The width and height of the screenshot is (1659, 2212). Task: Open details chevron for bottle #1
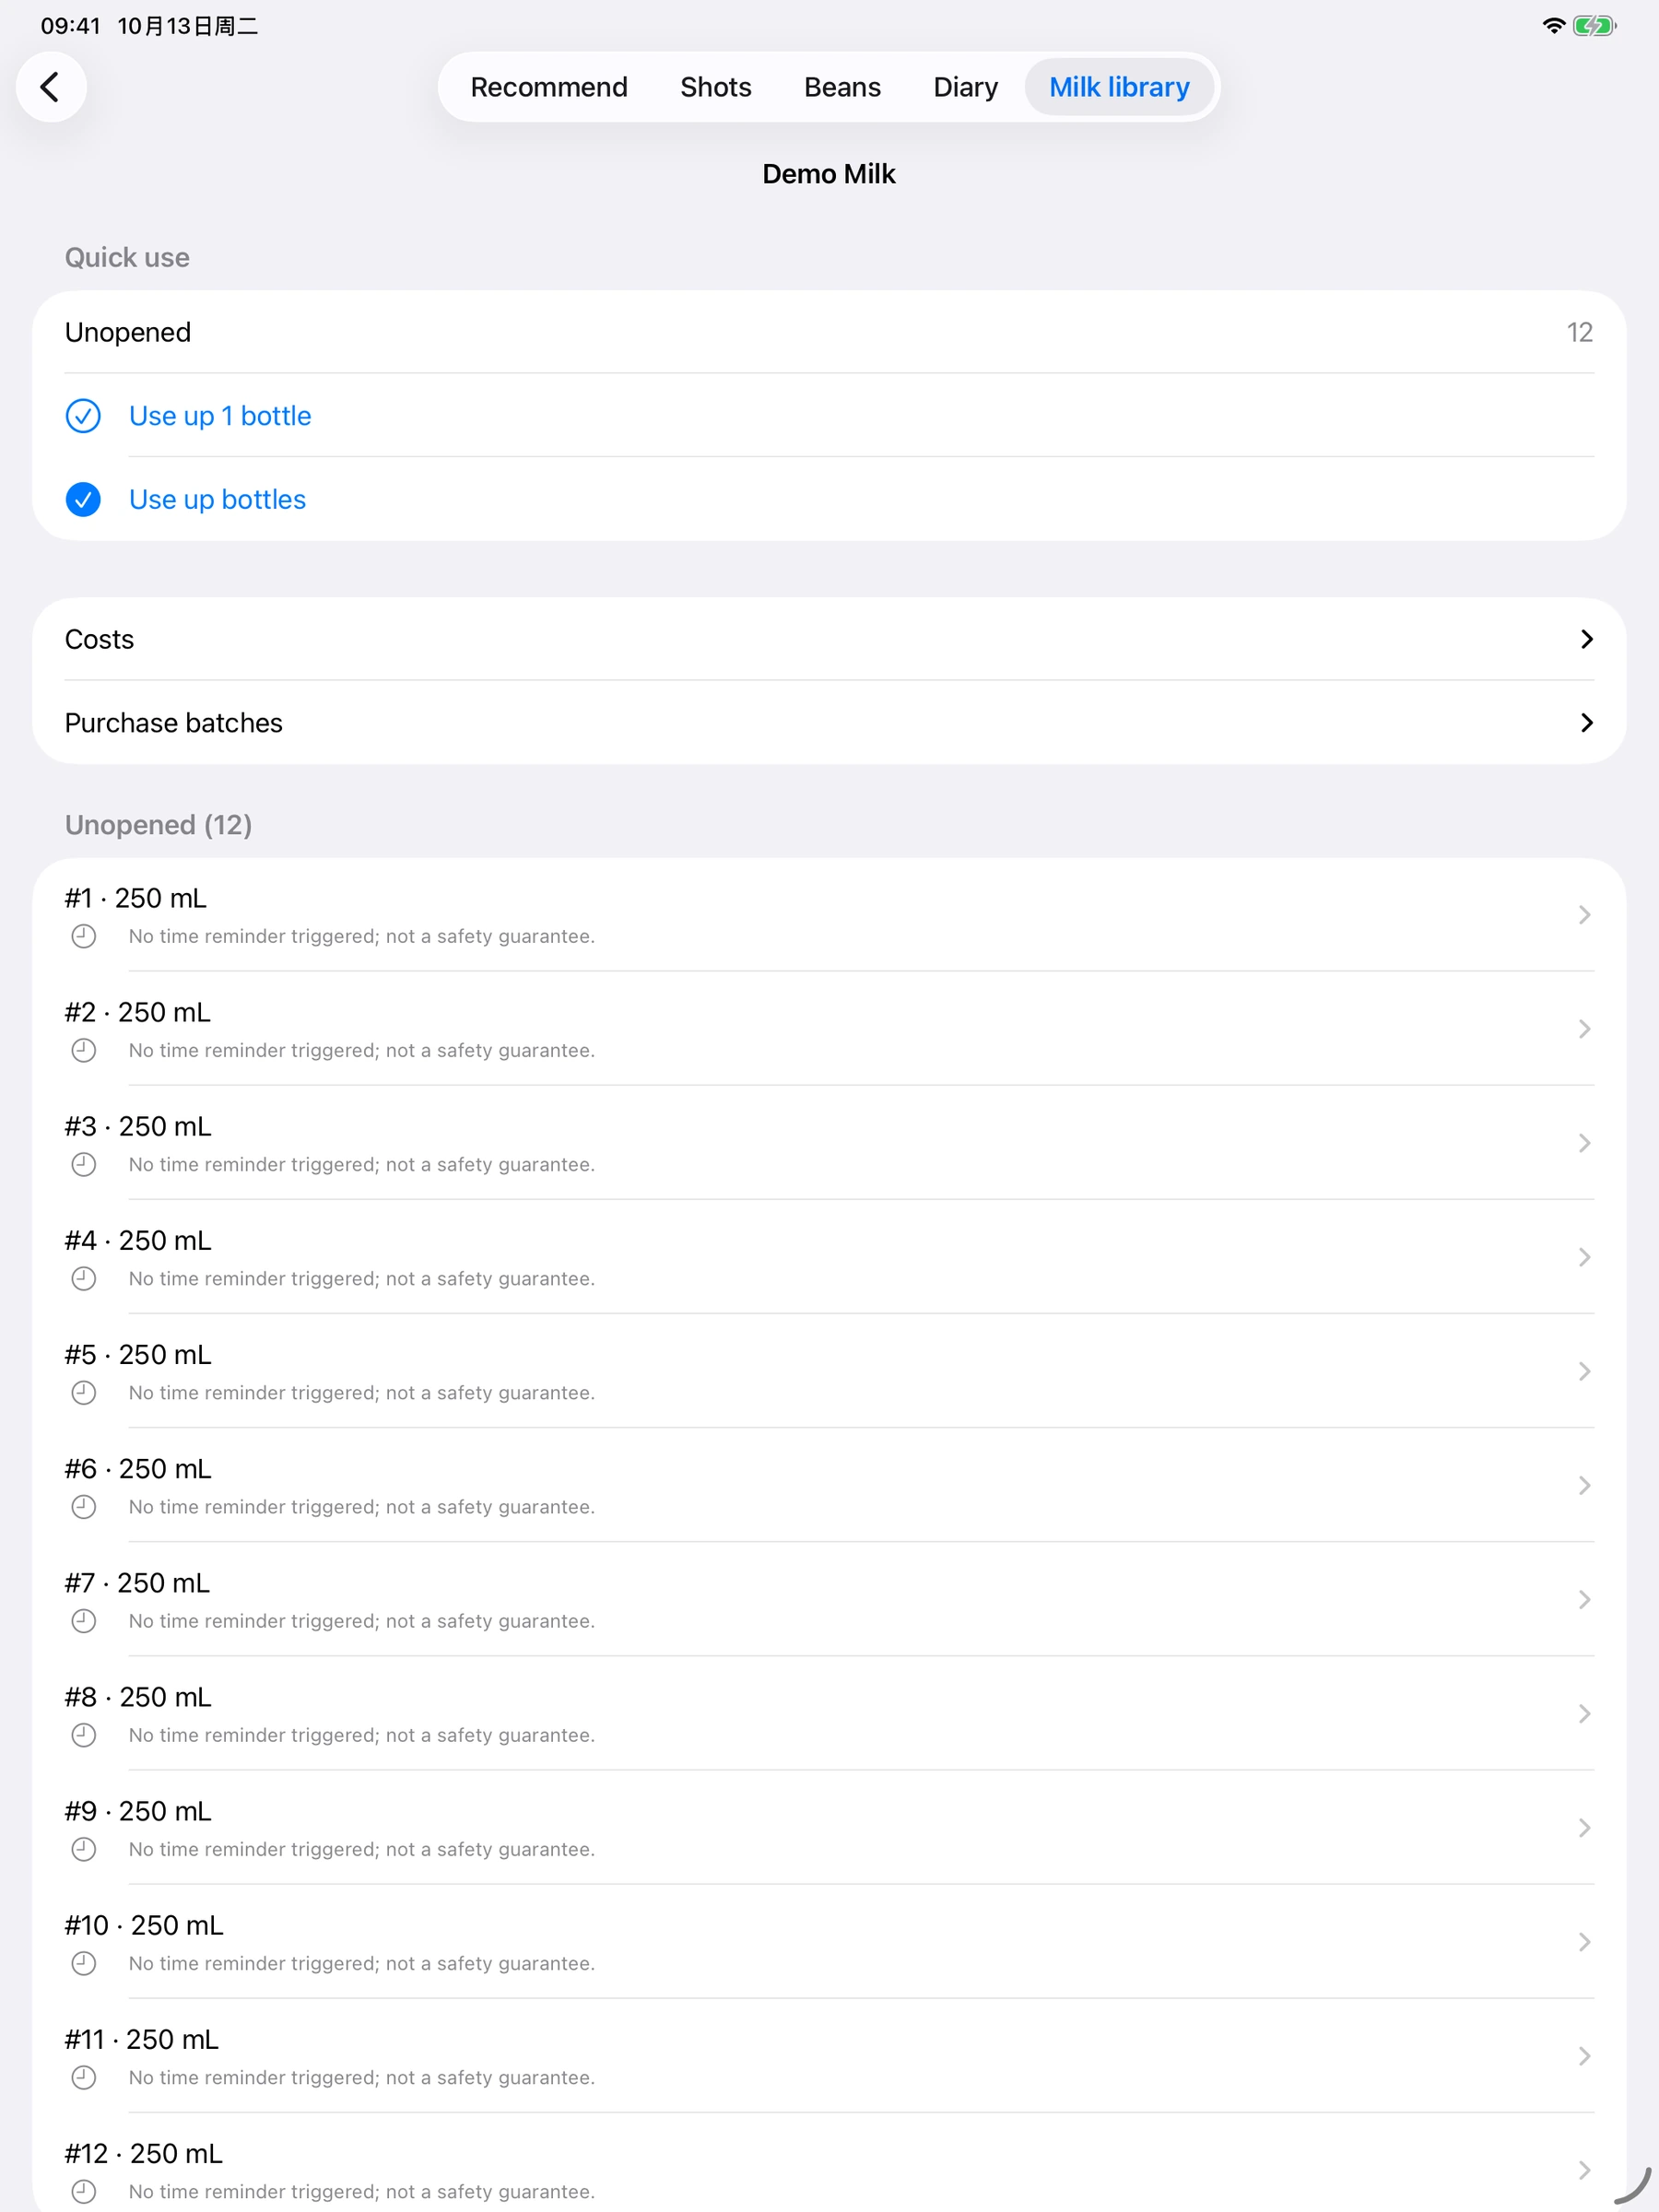coord(1584,914)
